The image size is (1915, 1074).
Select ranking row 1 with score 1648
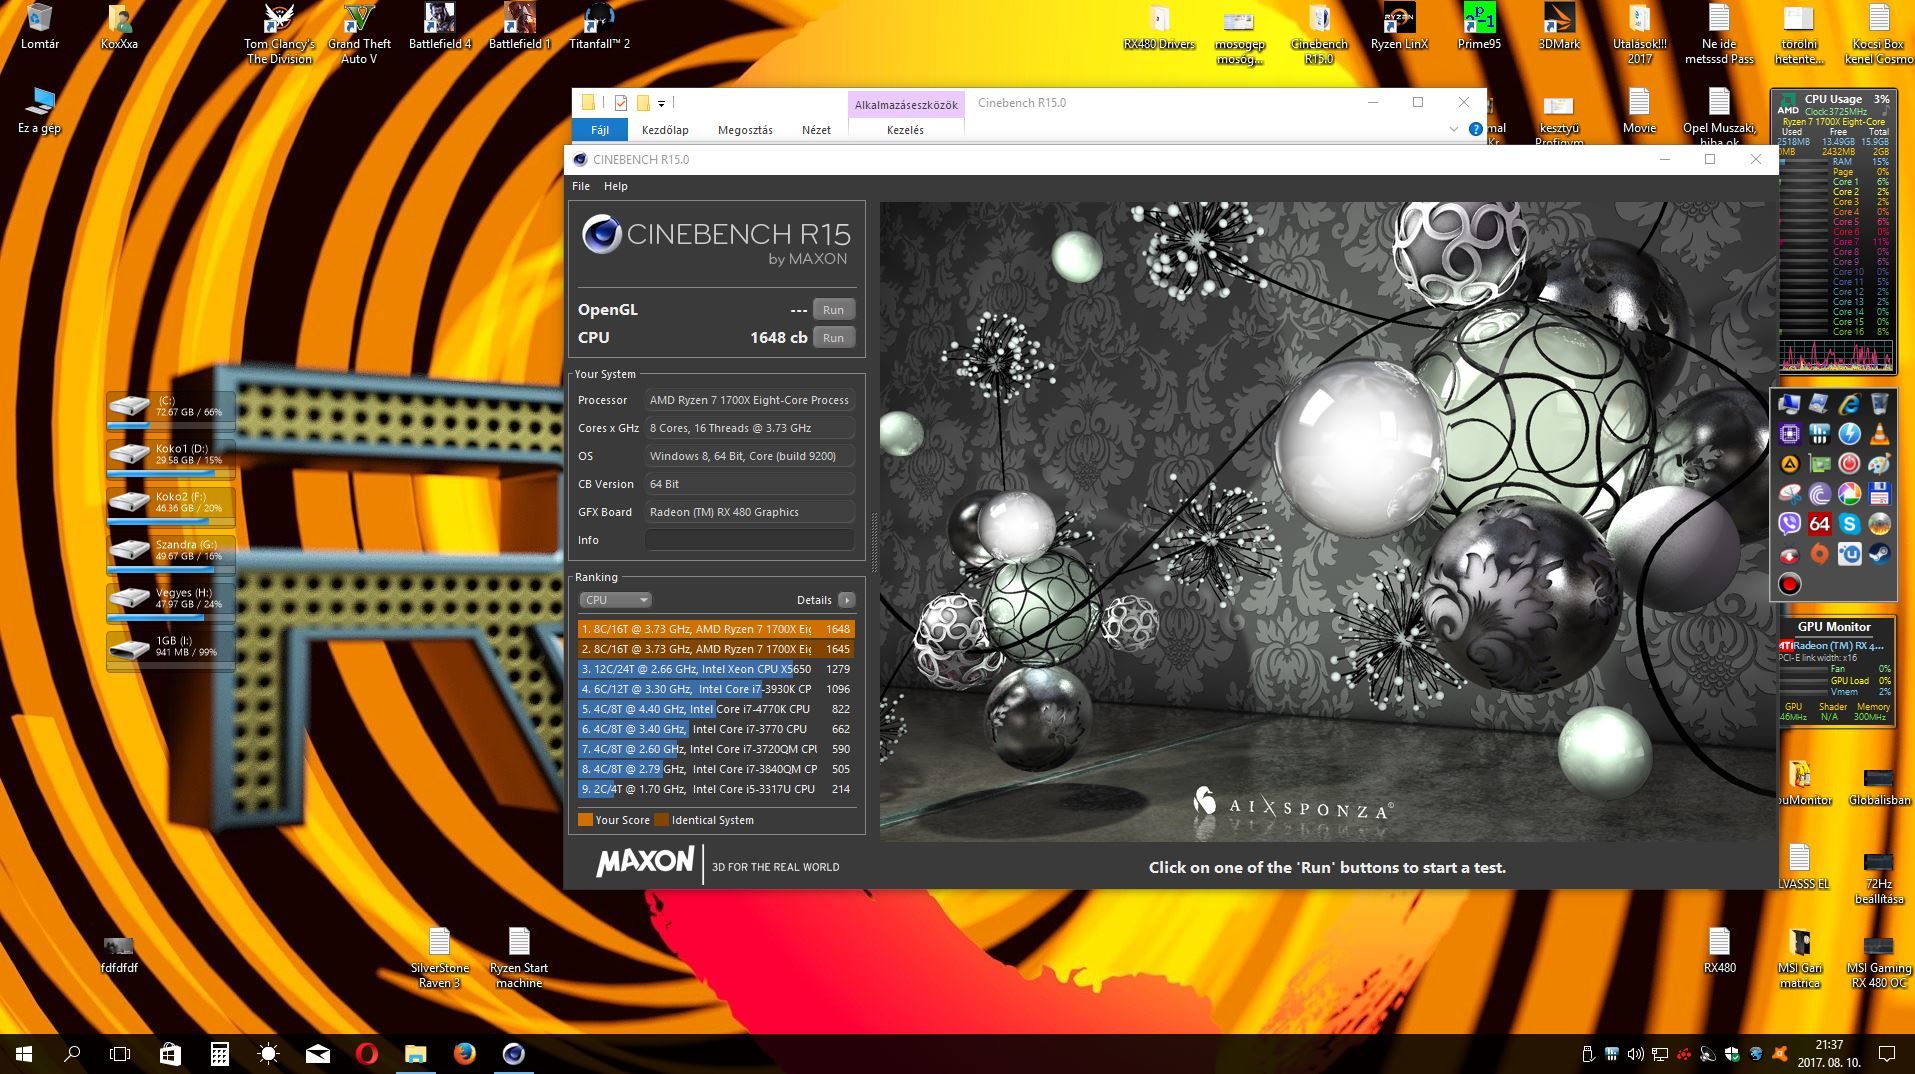(x=716, y=629)
